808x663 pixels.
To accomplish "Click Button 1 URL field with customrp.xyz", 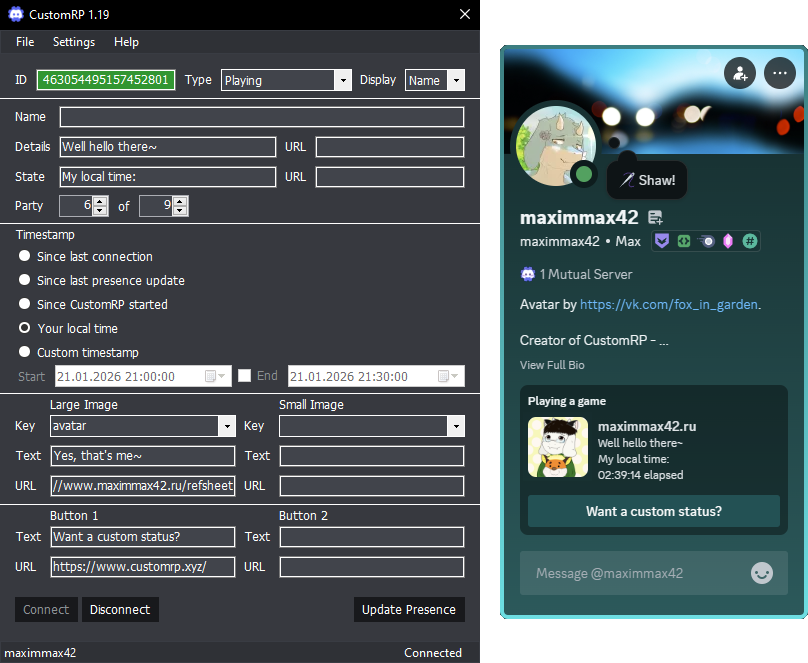I will (143, 567).
